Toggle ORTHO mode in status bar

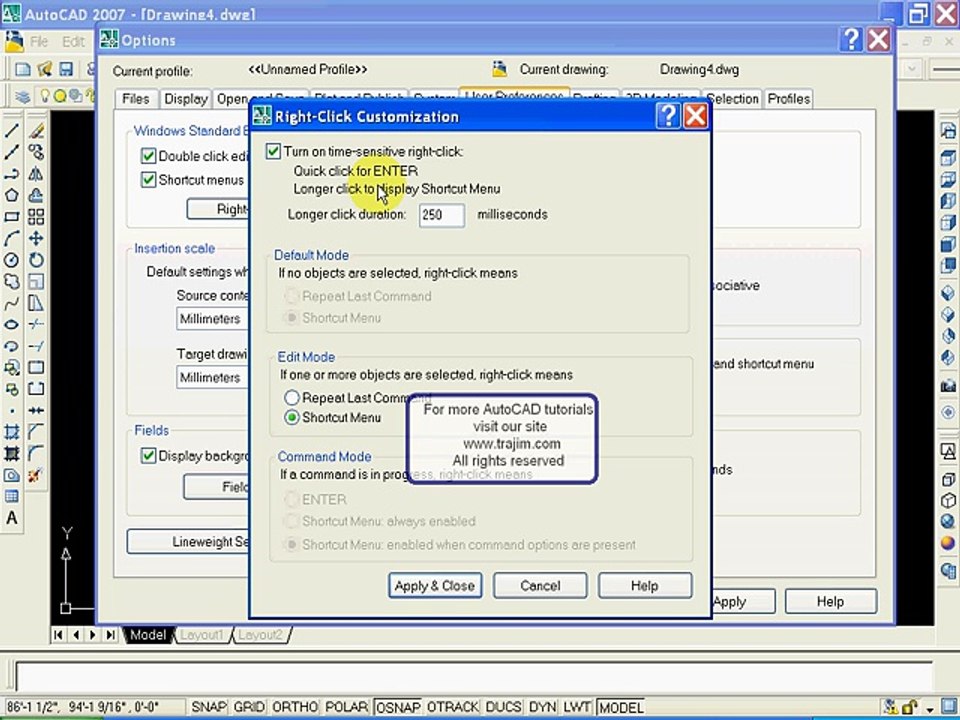click(295, 707)
